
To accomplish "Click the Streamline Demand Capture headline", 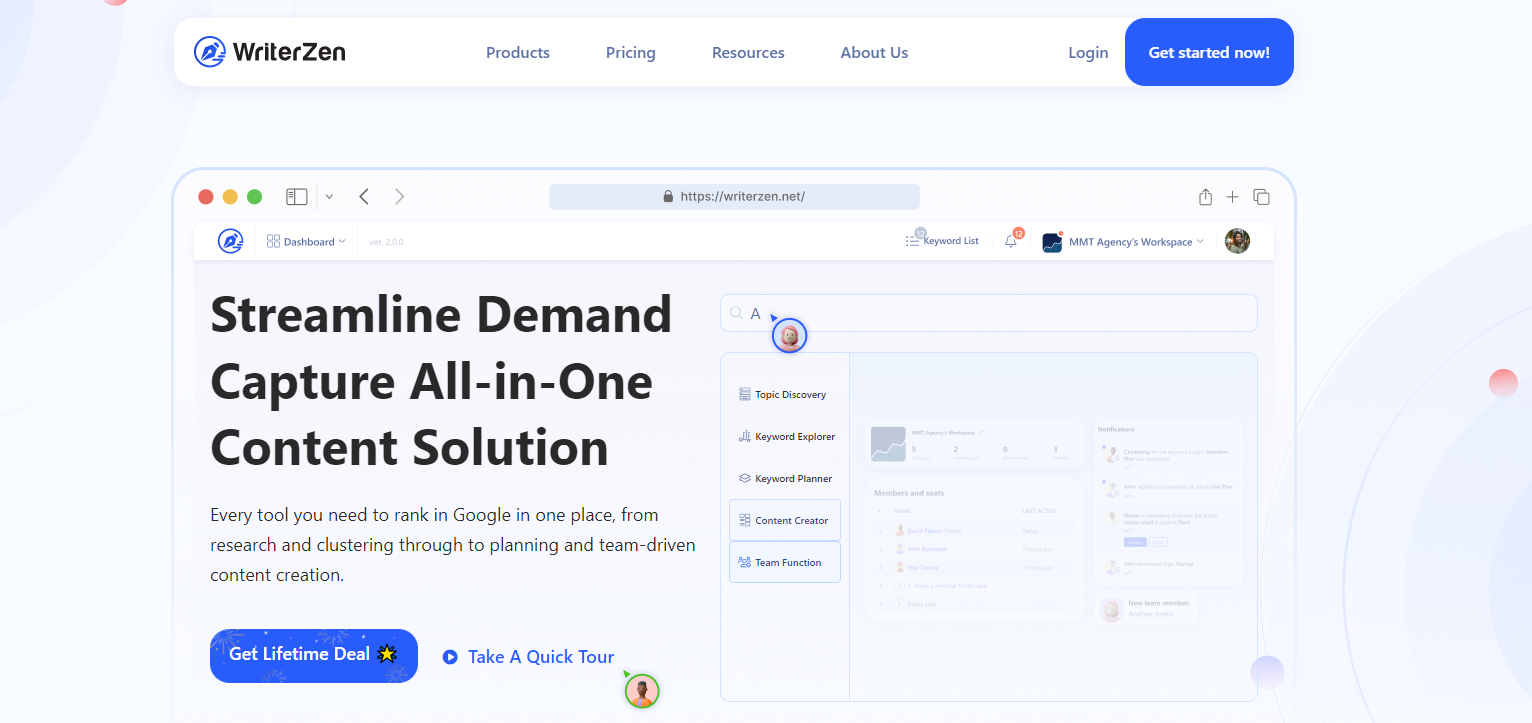I will [441, 381].
